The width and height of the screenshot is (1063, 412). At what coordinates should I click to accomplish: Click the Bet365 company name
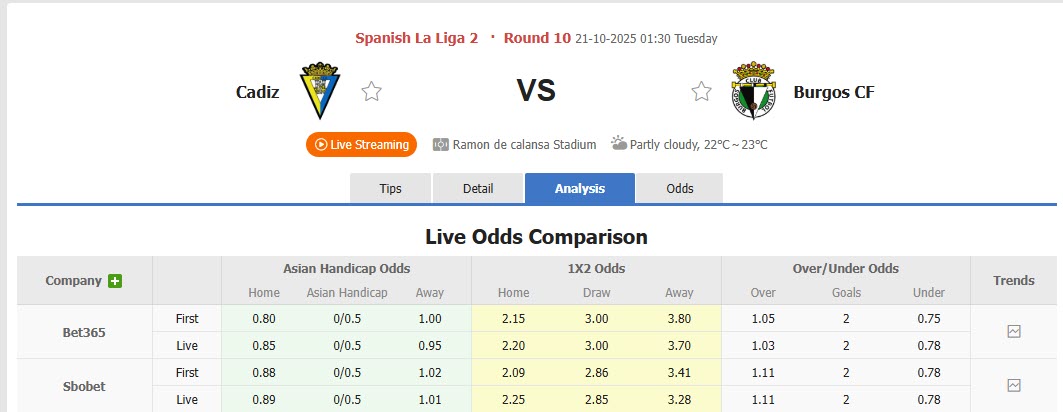coord(84,332)
